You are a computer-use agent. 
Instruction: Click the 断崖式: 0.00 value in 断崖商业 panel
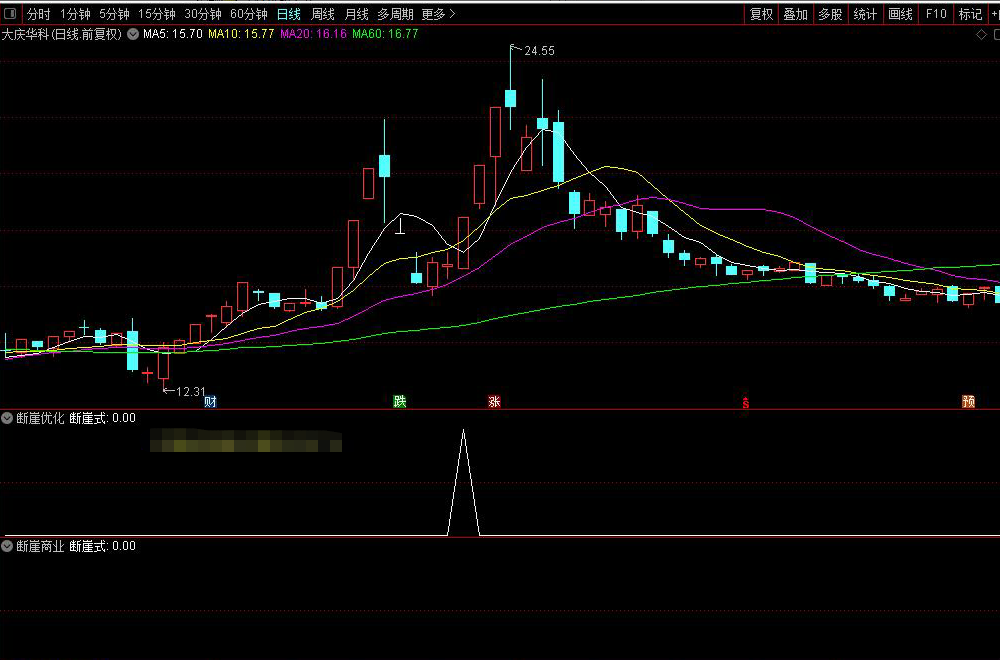click(103, 546)
